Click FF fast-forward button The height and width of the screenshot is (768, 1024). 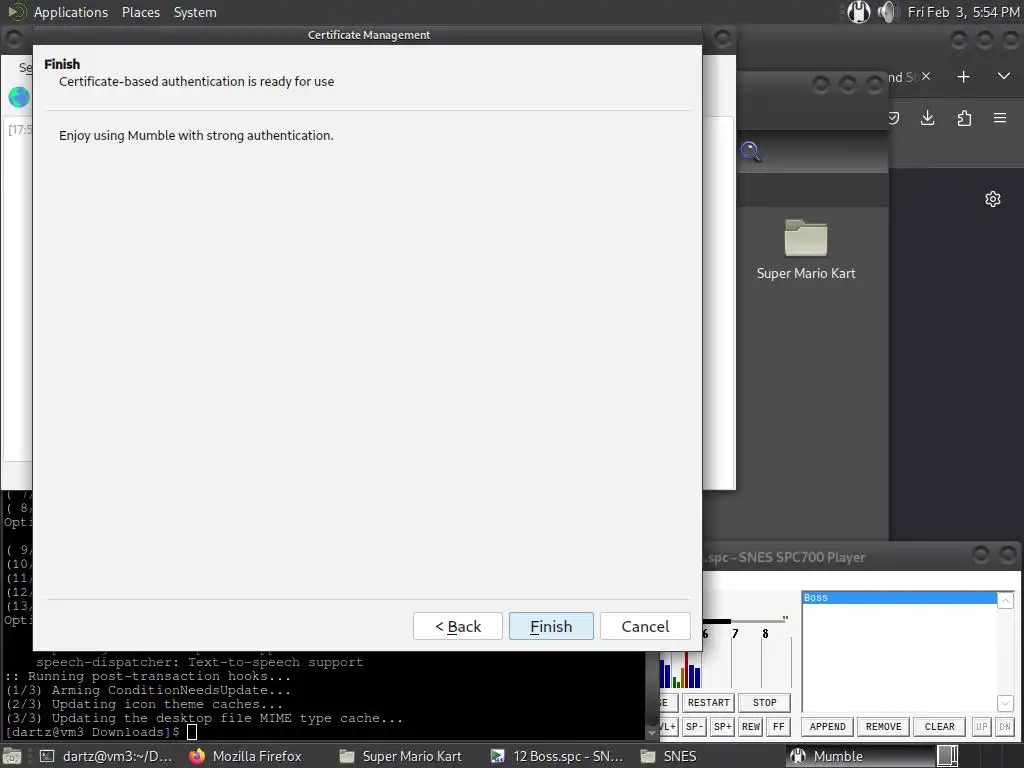tap(778, 727)
